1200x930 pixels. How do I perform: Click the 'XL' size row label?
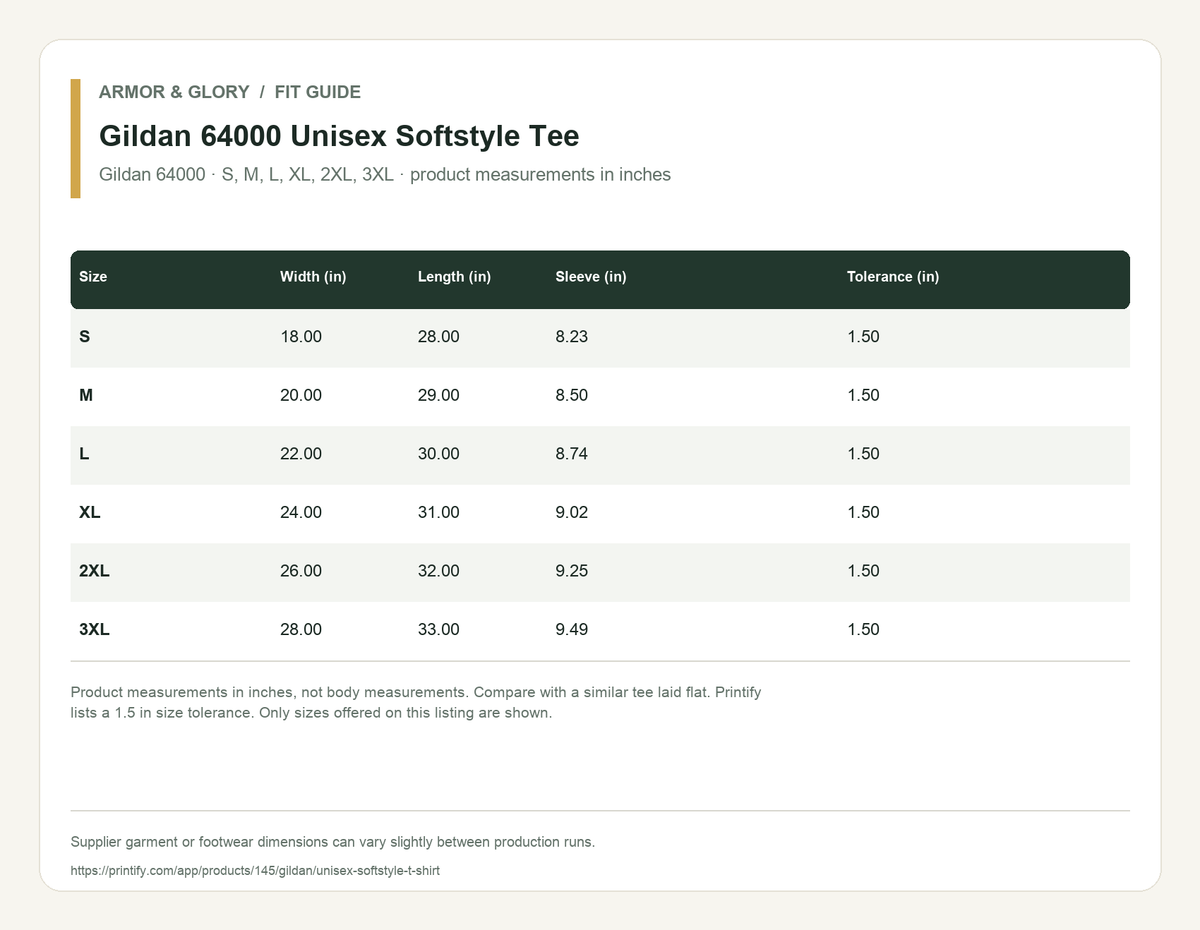point(90,512)
